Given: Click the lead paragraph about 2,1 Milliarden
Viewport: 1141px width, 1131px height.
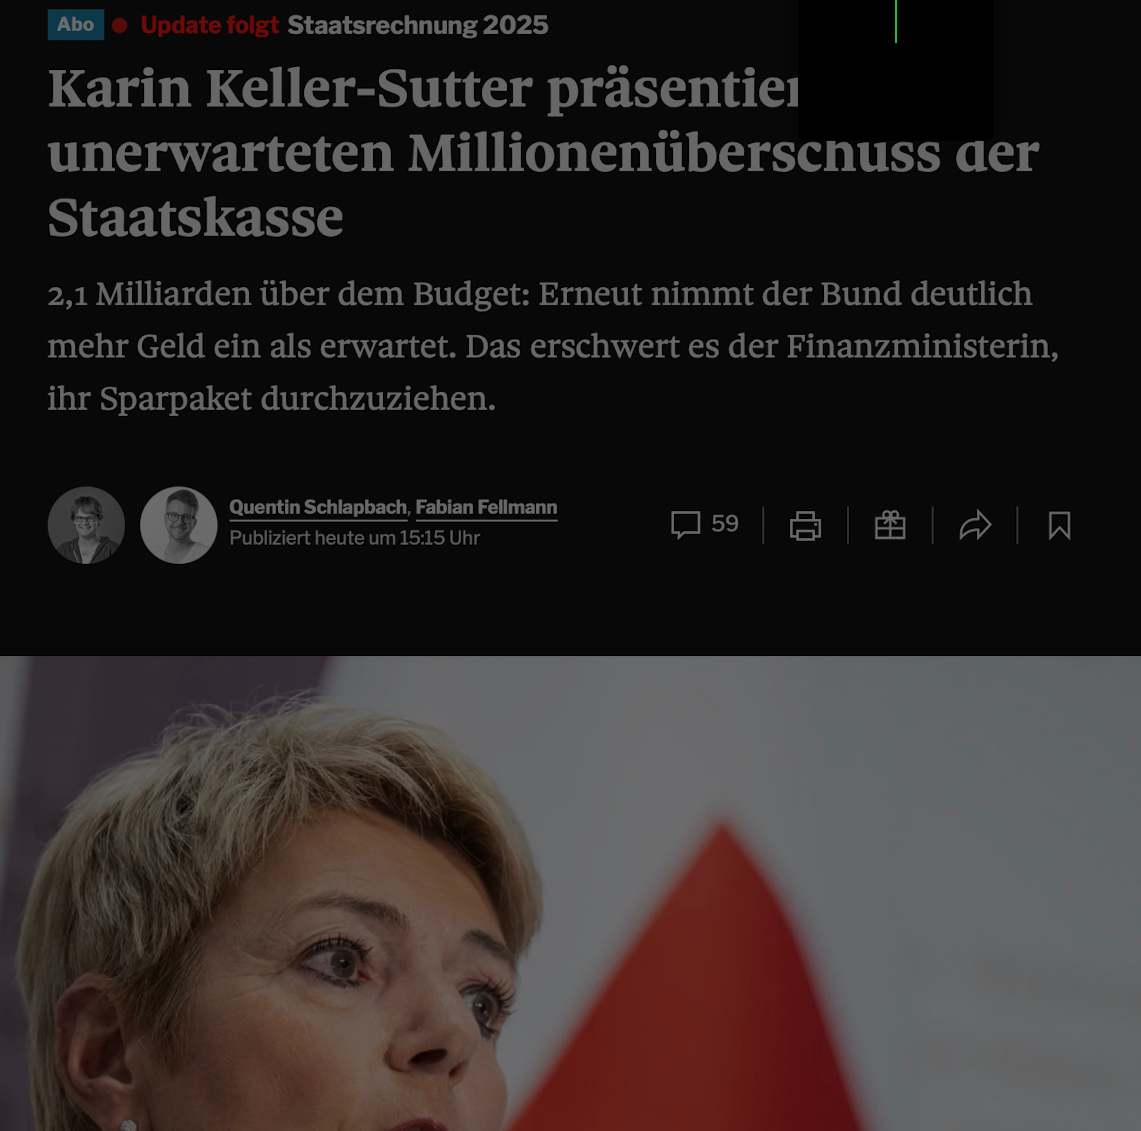Looking at the screenshot, I should 553,346.
